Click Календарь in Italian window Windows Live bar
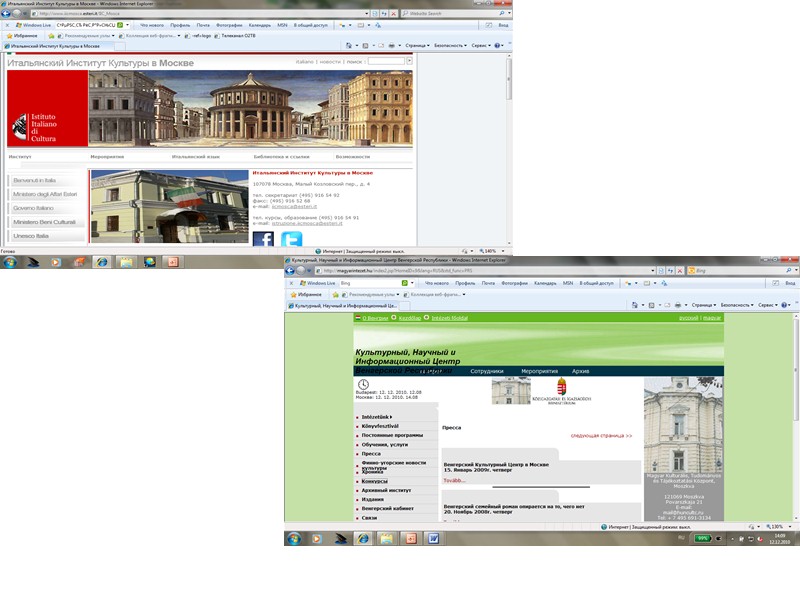 (x=260, y=25)
